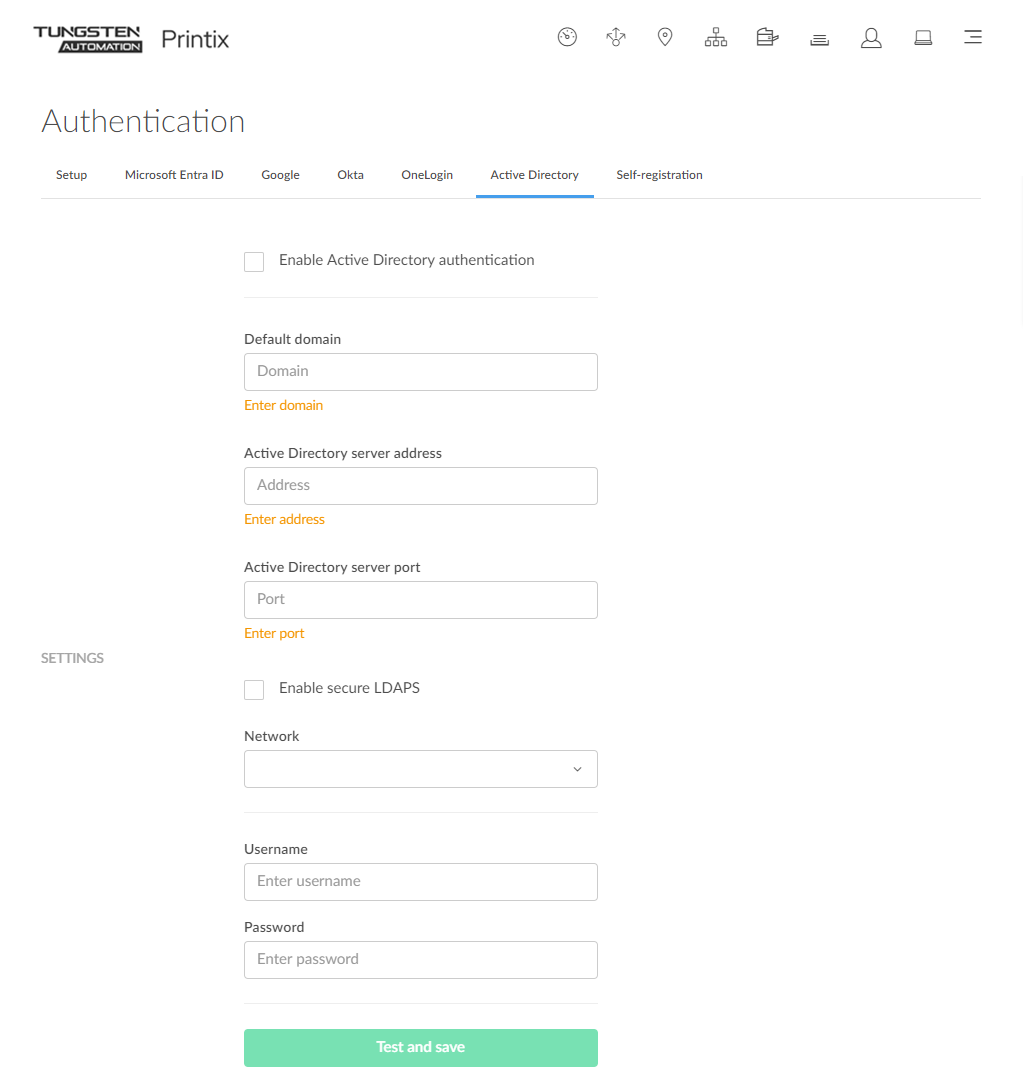
Task: Switch to the Microsoft Entra ID tab
Action: 174,175
